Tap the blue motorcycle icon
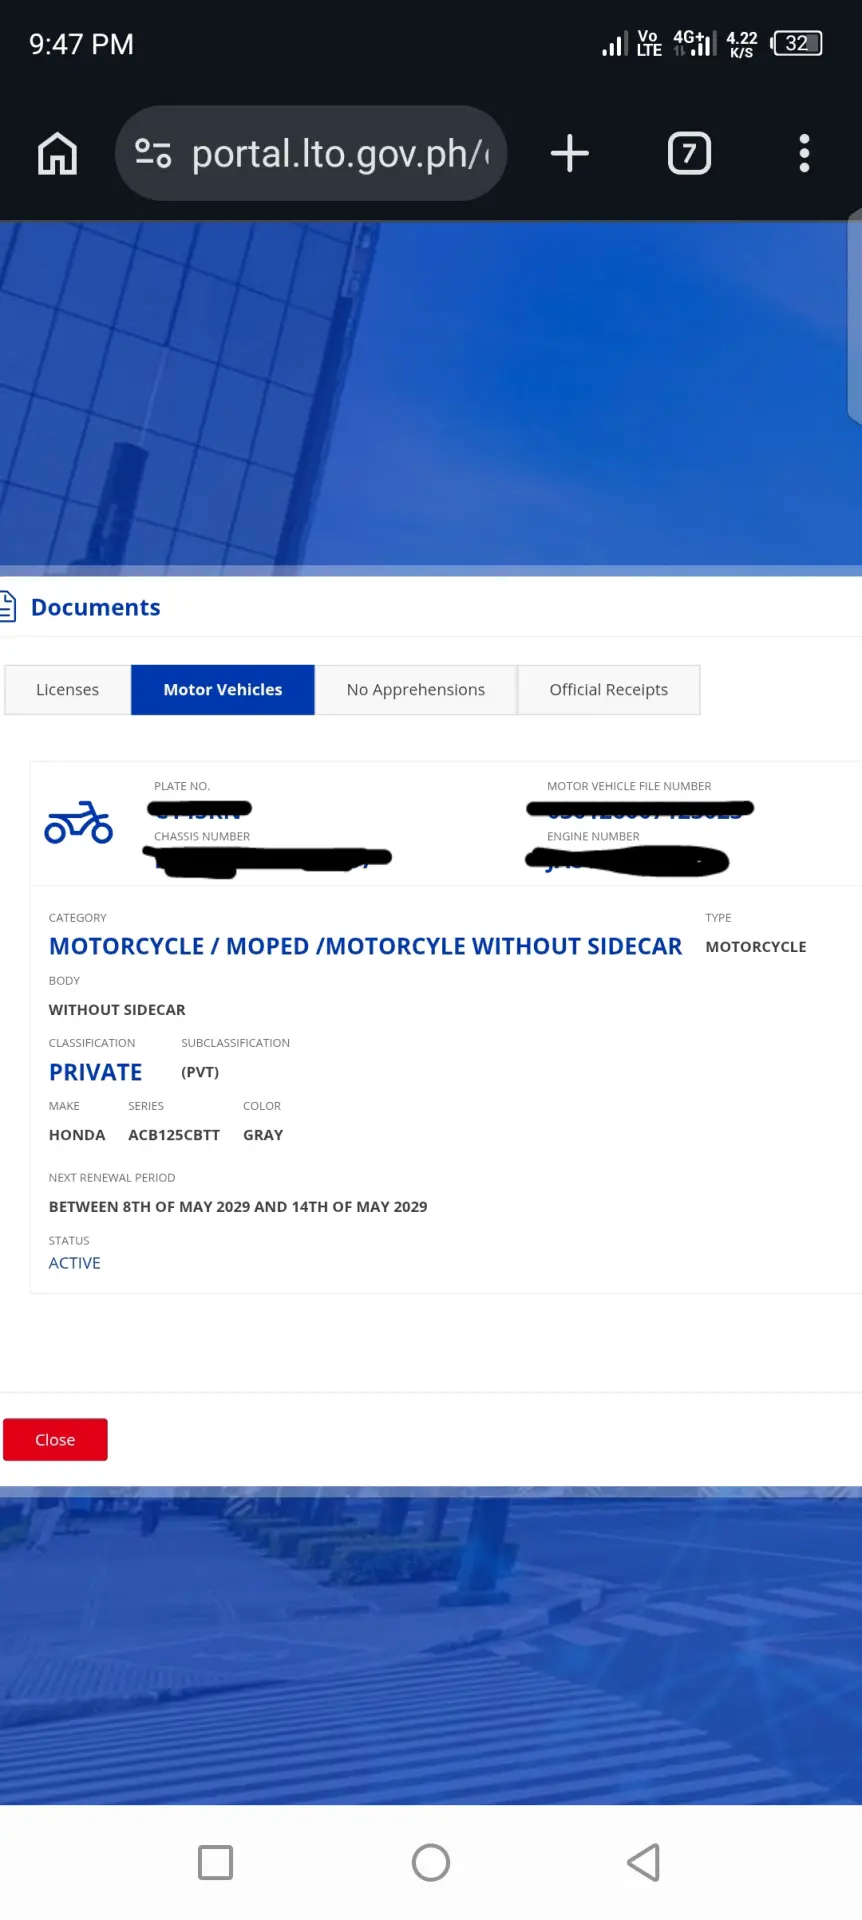The height and width of the screenshot is (1920, 862). 79,823
